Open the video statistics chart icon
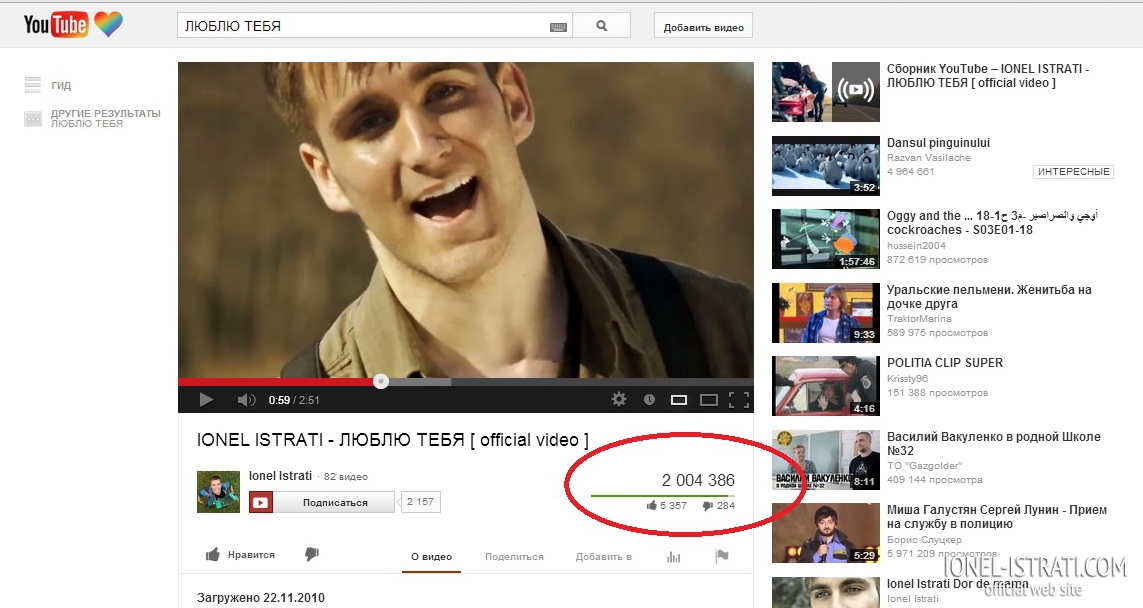The height and width of the screenshot is (608, 1143). [x=673, y=557]
